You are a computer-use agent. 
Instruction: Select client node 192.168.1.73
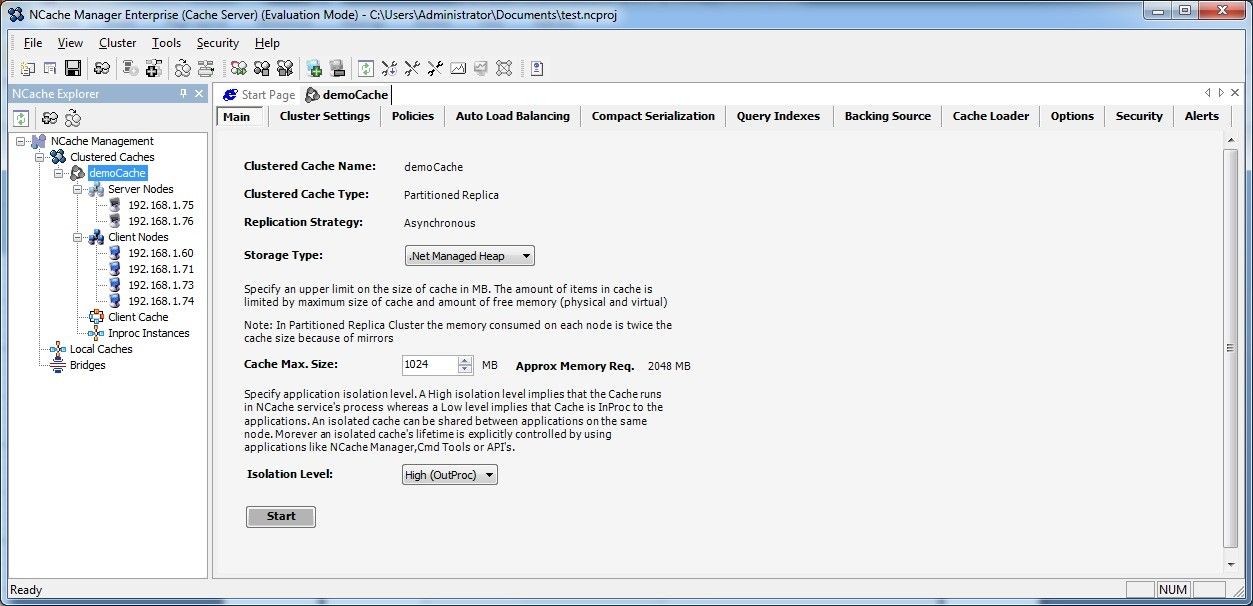click(x=160, y=285)
